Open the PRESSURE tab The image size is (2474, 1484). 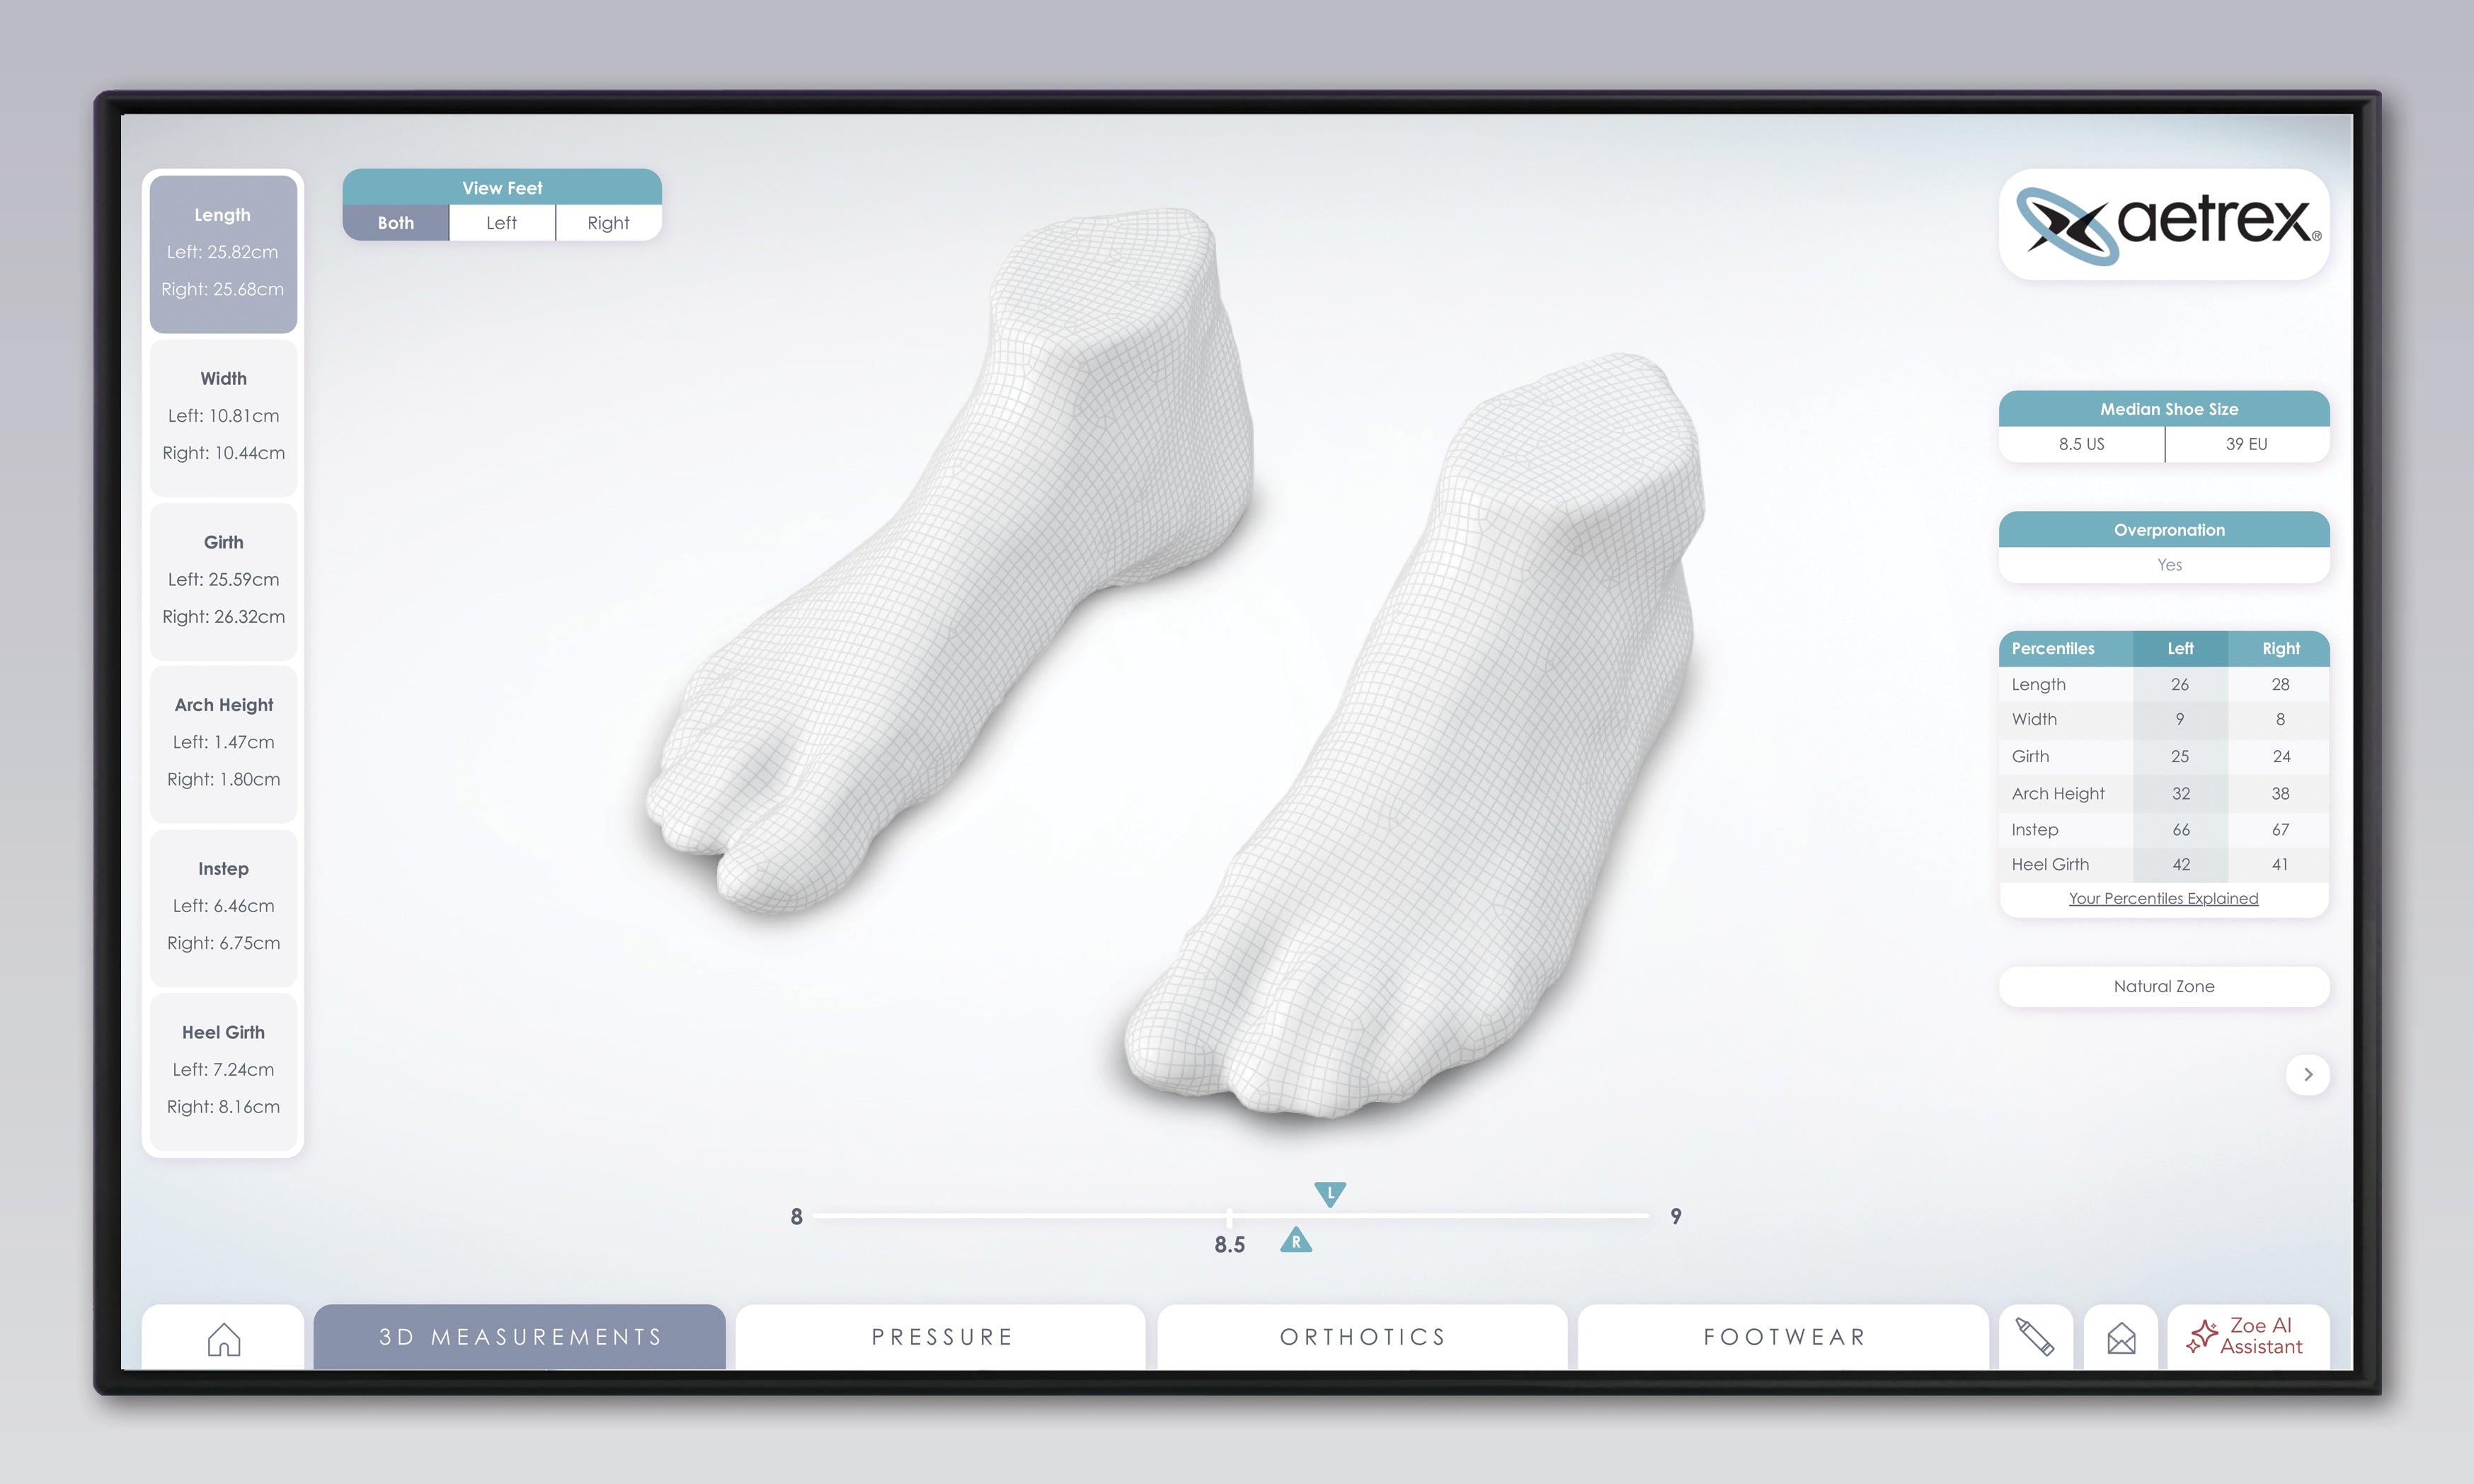[941, 1337]
